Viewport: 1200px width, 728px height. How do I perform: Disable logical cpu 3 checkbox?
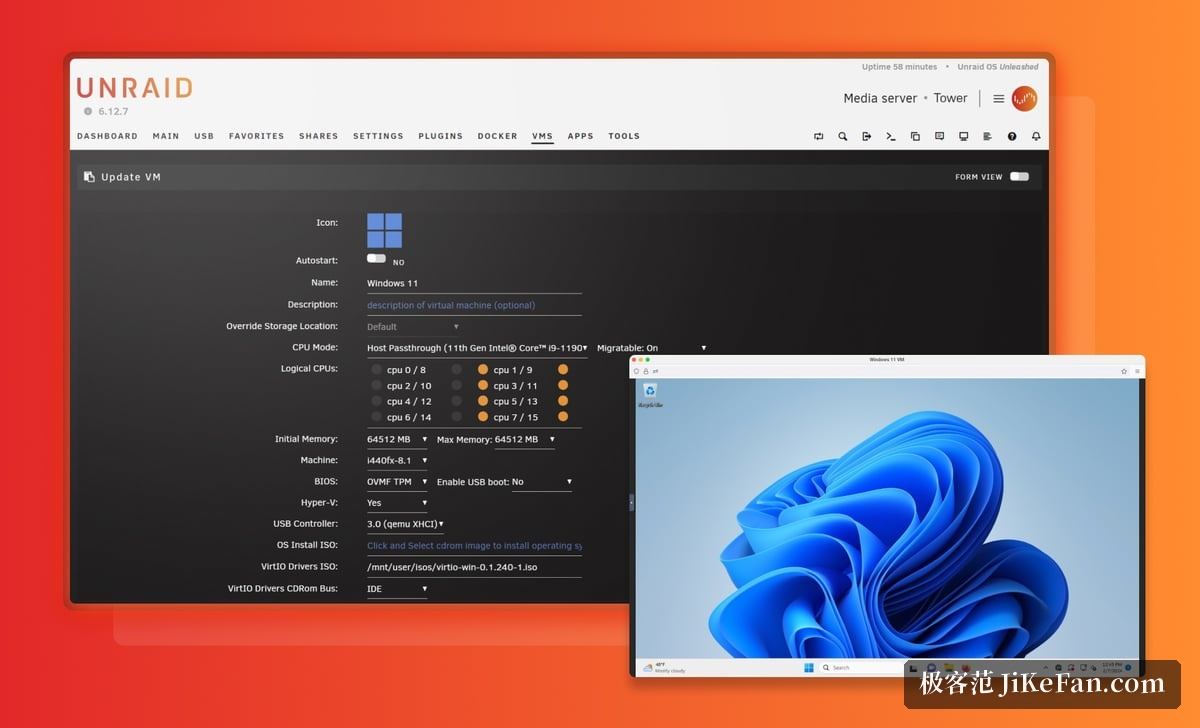483,385
